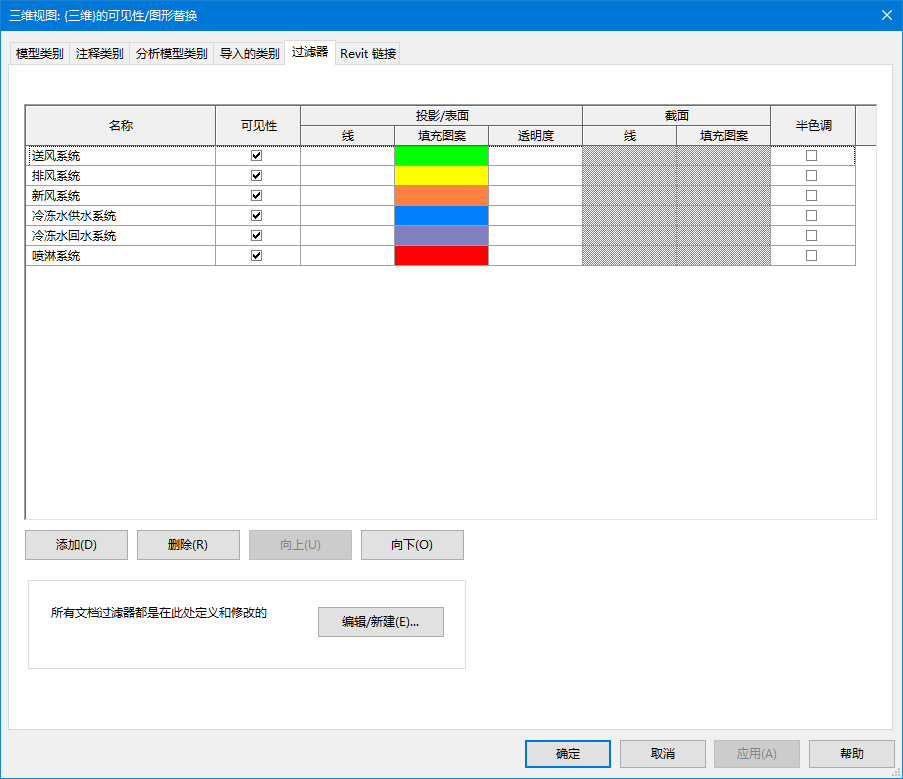Open purple fill pattern of 冷冻水回水系统
Screen dimensions: 903x779
click(x=441, y=235)
